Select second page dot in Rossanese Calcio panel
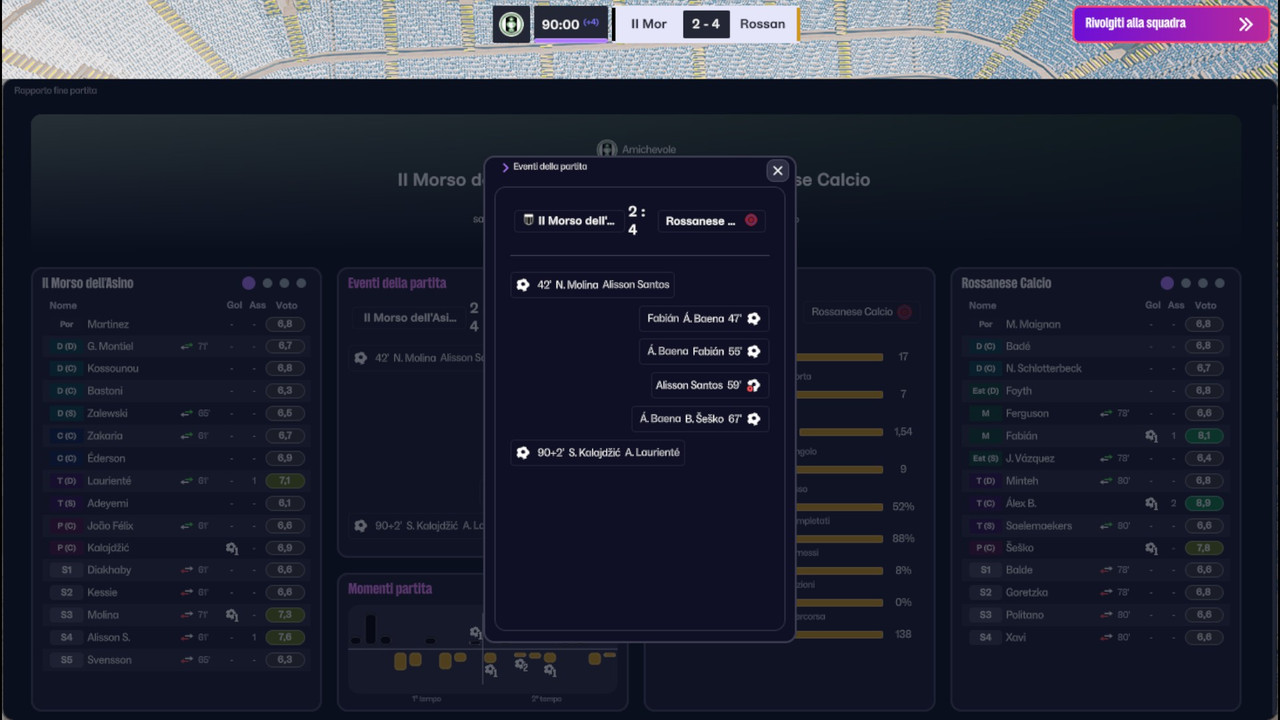The height and width of the screenshot is (720, 1280). coord(1186,283)
